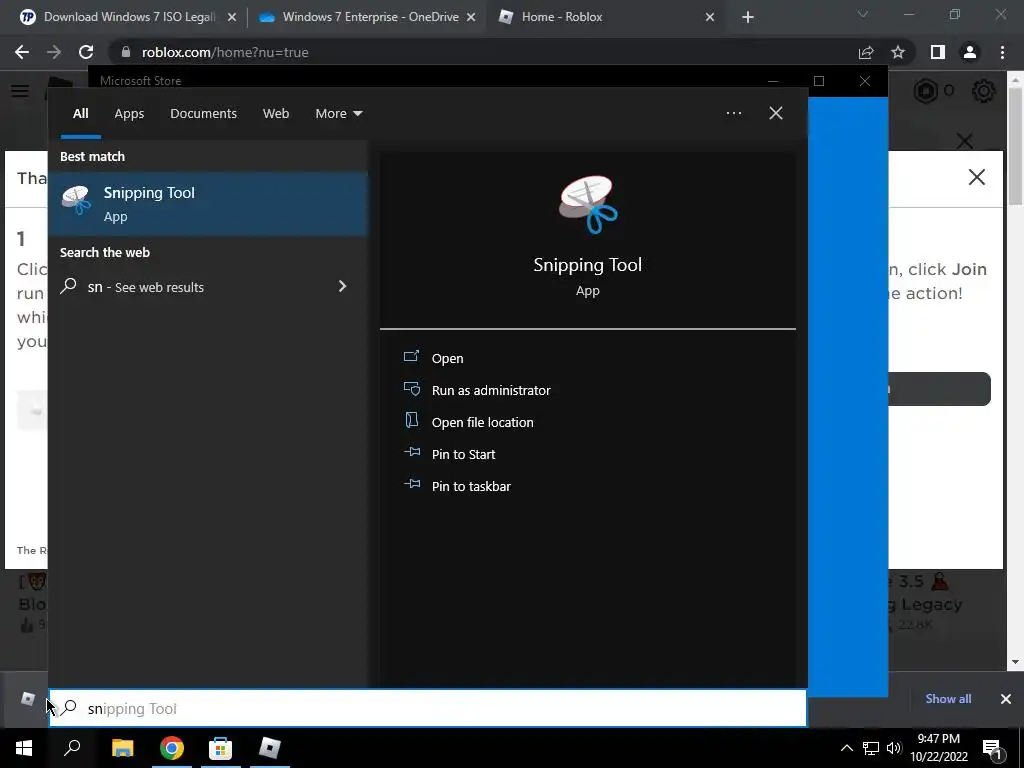
Task: Click the Roblox Robux icon
Action: point(925,91)
